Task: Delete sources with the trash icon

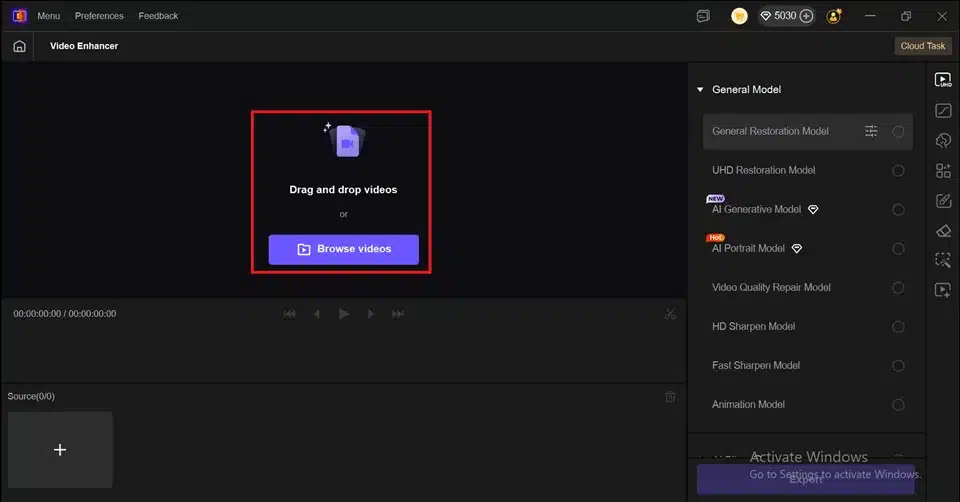Action: [x=670, y=397]
